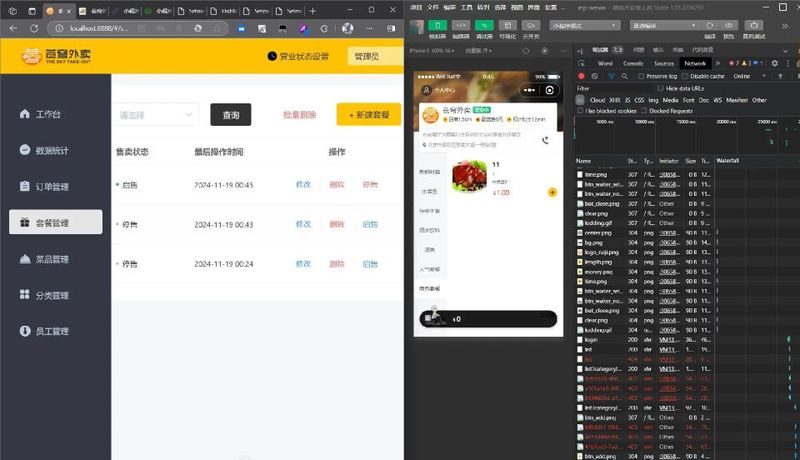This screenshot has height=460, width=800.
Task: Click the 查询 search button
Action: pos(231,115)
